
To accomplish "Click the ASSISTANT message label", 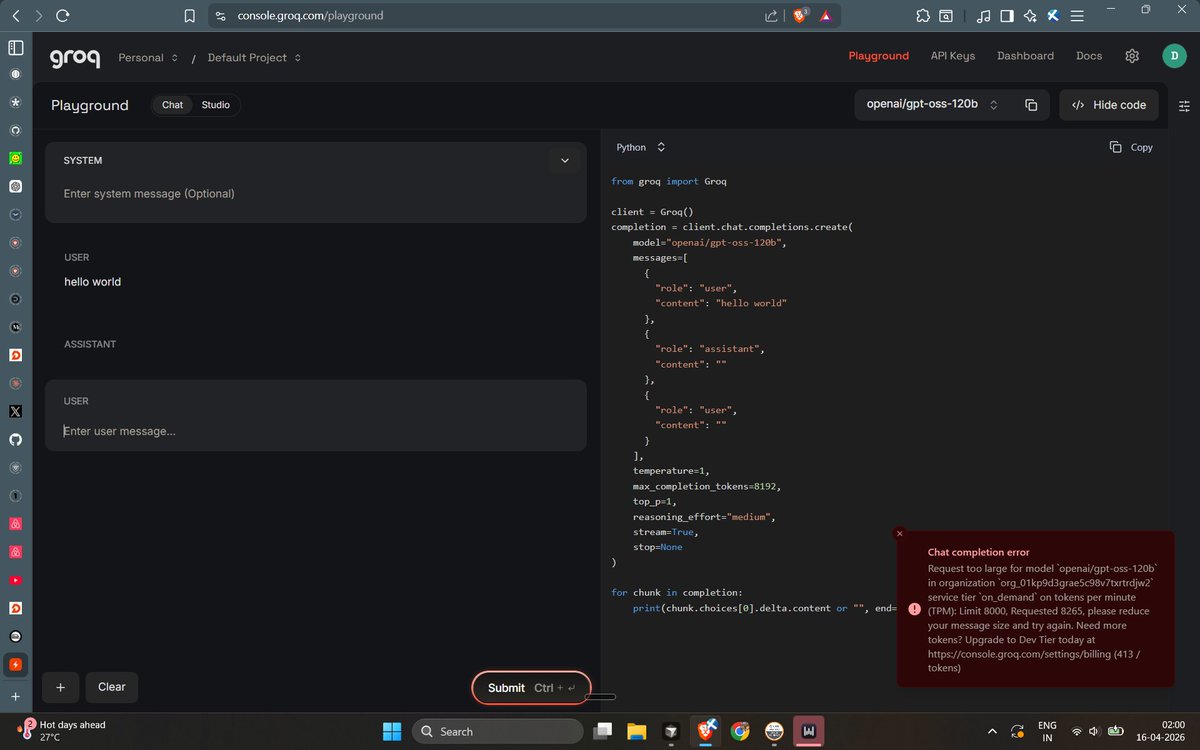I will (90, 344).
